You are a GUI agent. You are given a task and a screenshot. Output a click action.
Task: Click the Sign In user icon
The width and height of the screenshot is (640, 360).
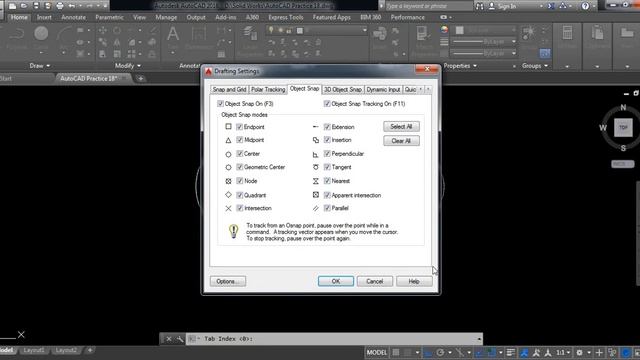click(492, 6)
